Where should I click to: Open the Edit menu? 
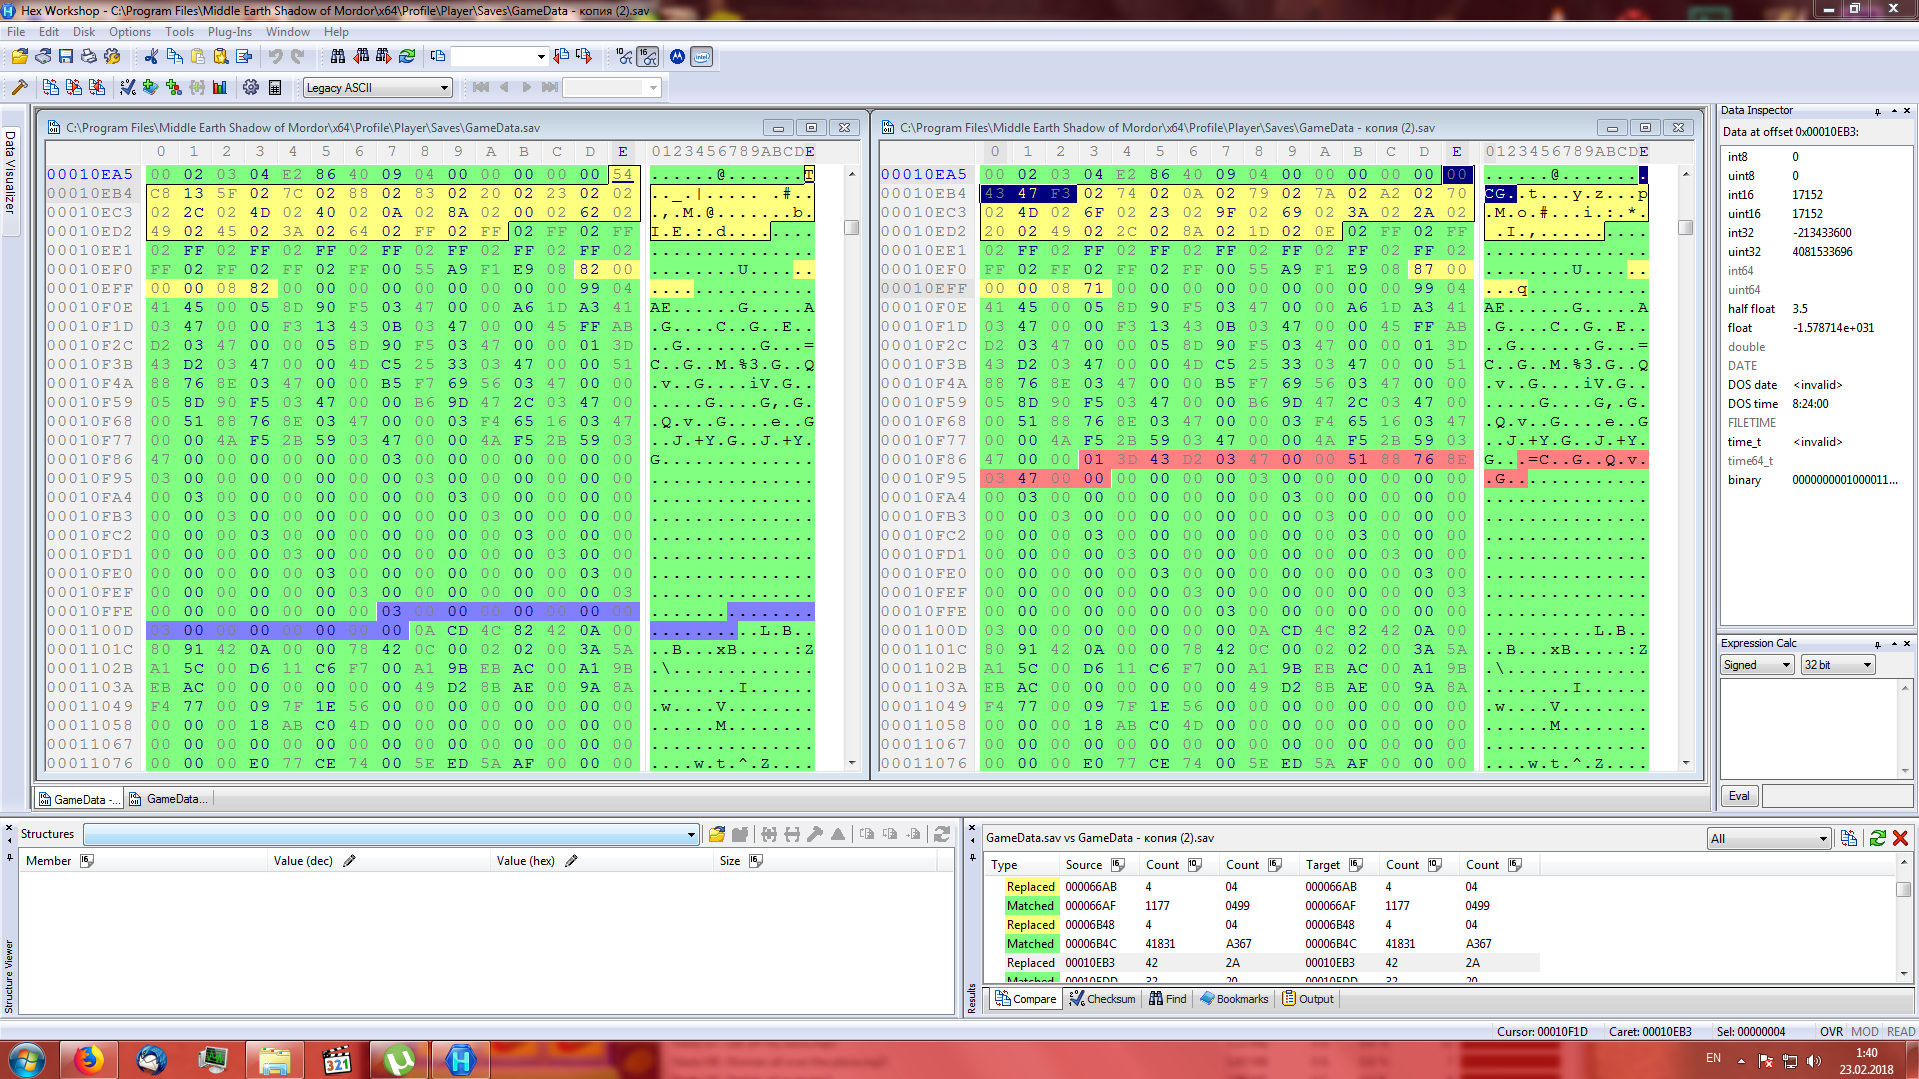pyautogui.click(x=48, y=32)
